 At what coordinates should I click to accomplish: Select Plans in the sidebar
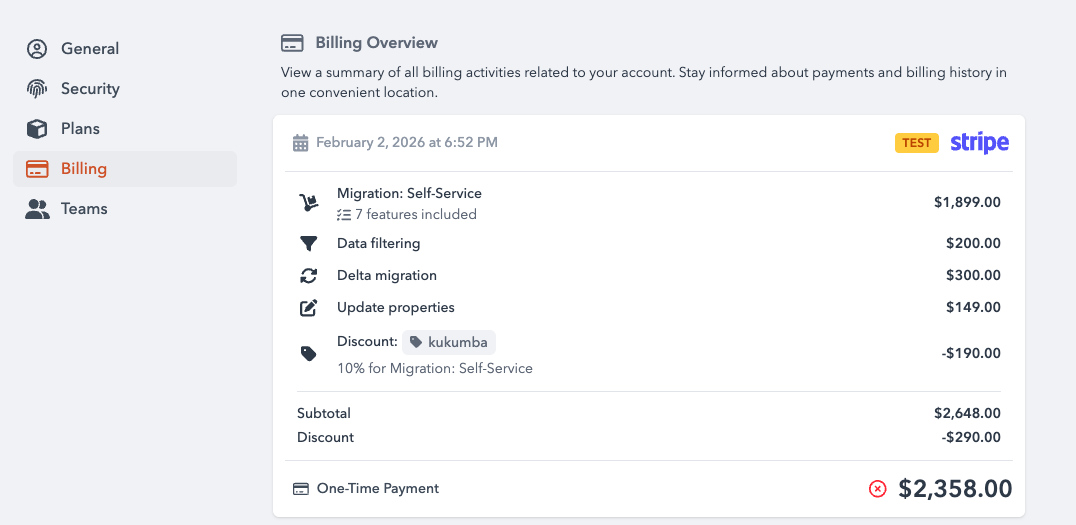tap(80, 129)
